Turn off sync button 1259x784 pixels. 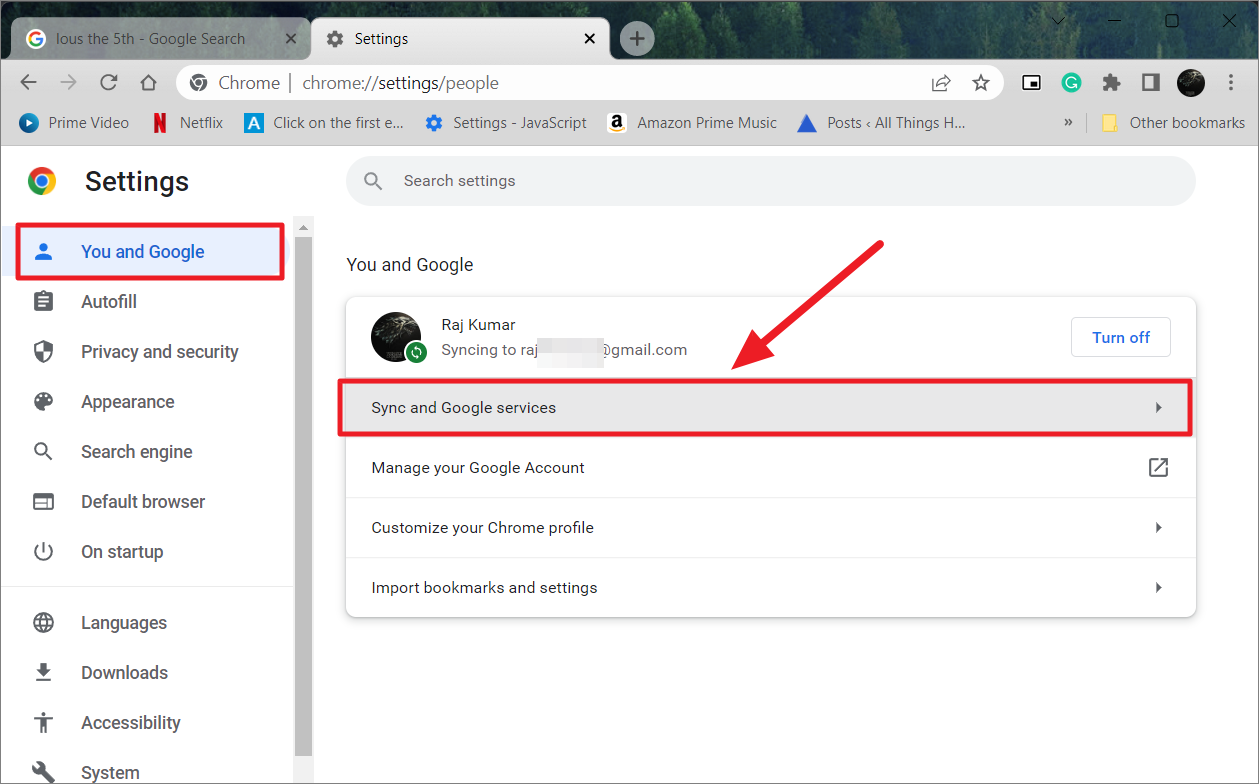click(1121, 338)
